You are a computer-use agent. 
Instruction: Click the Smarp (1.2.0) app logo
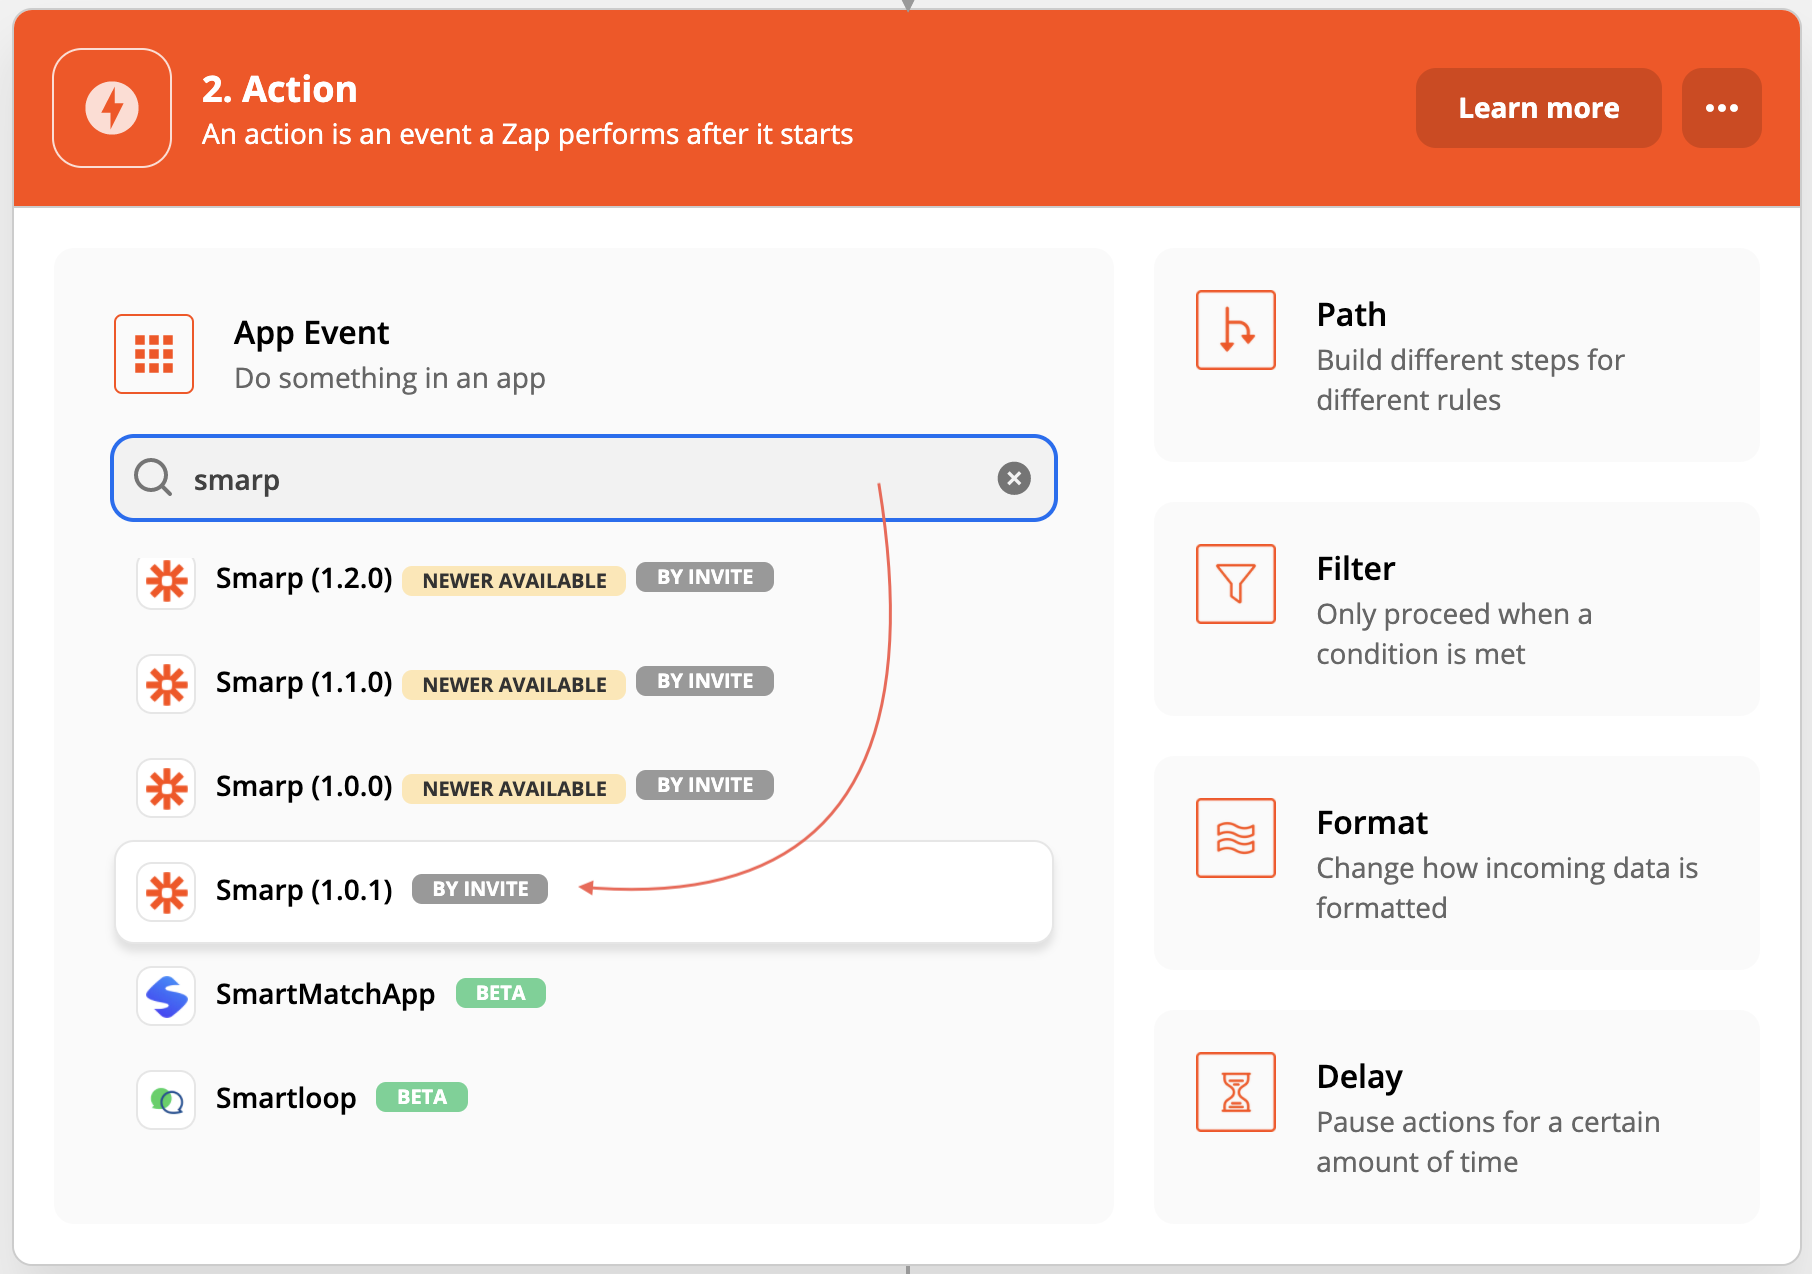(166, 580)
